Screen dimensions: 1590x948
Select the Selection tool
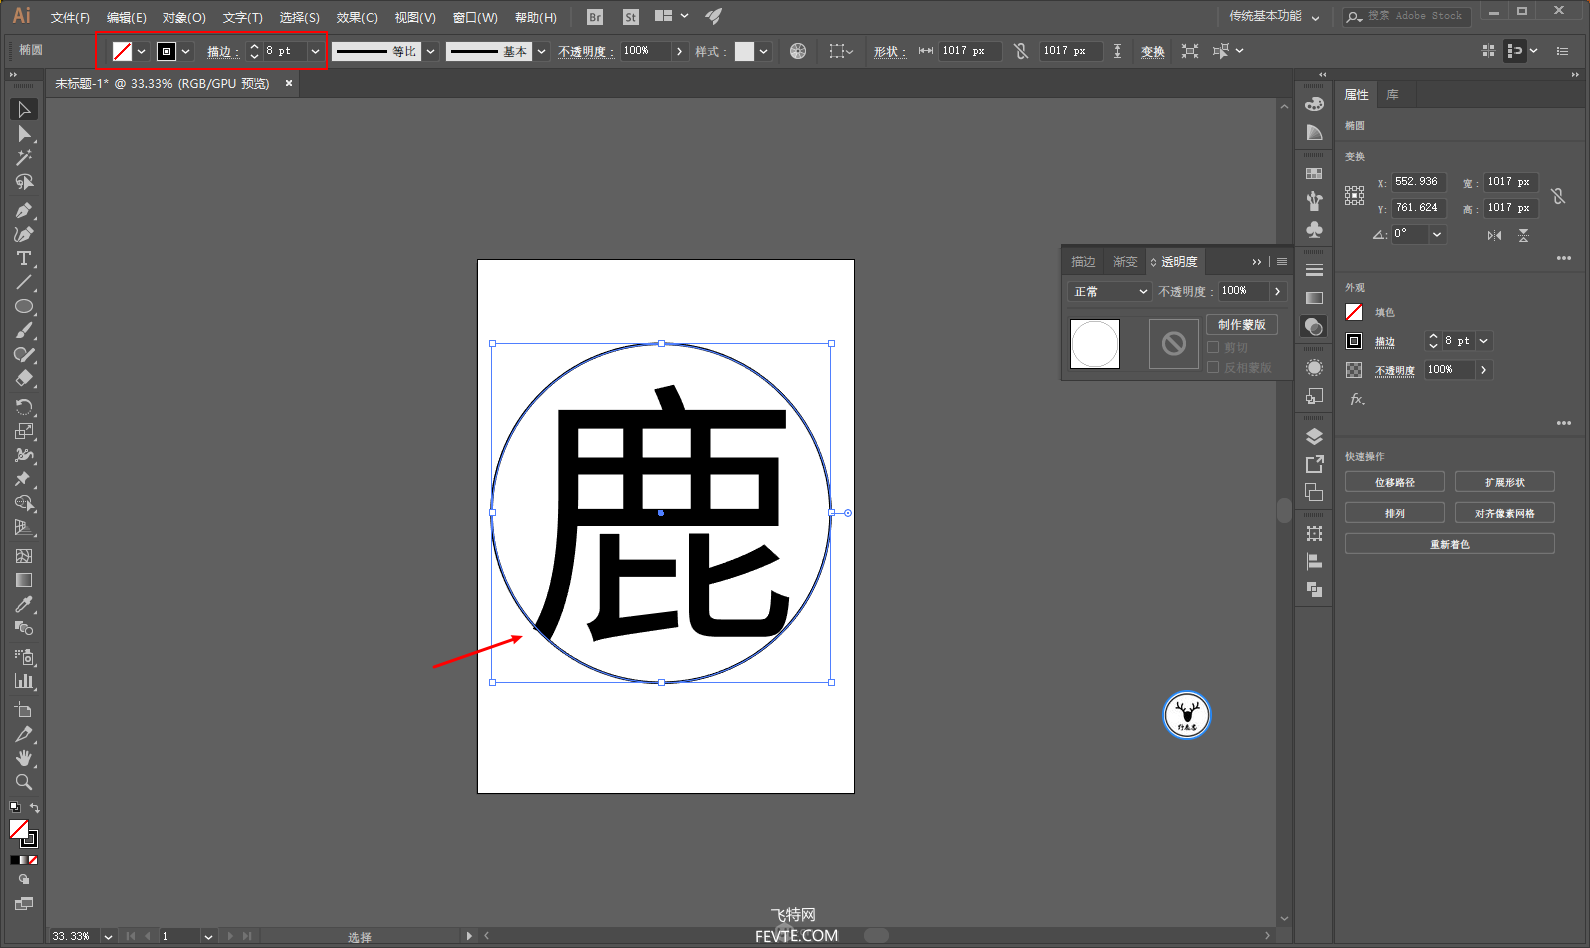[x=24, y=109]
